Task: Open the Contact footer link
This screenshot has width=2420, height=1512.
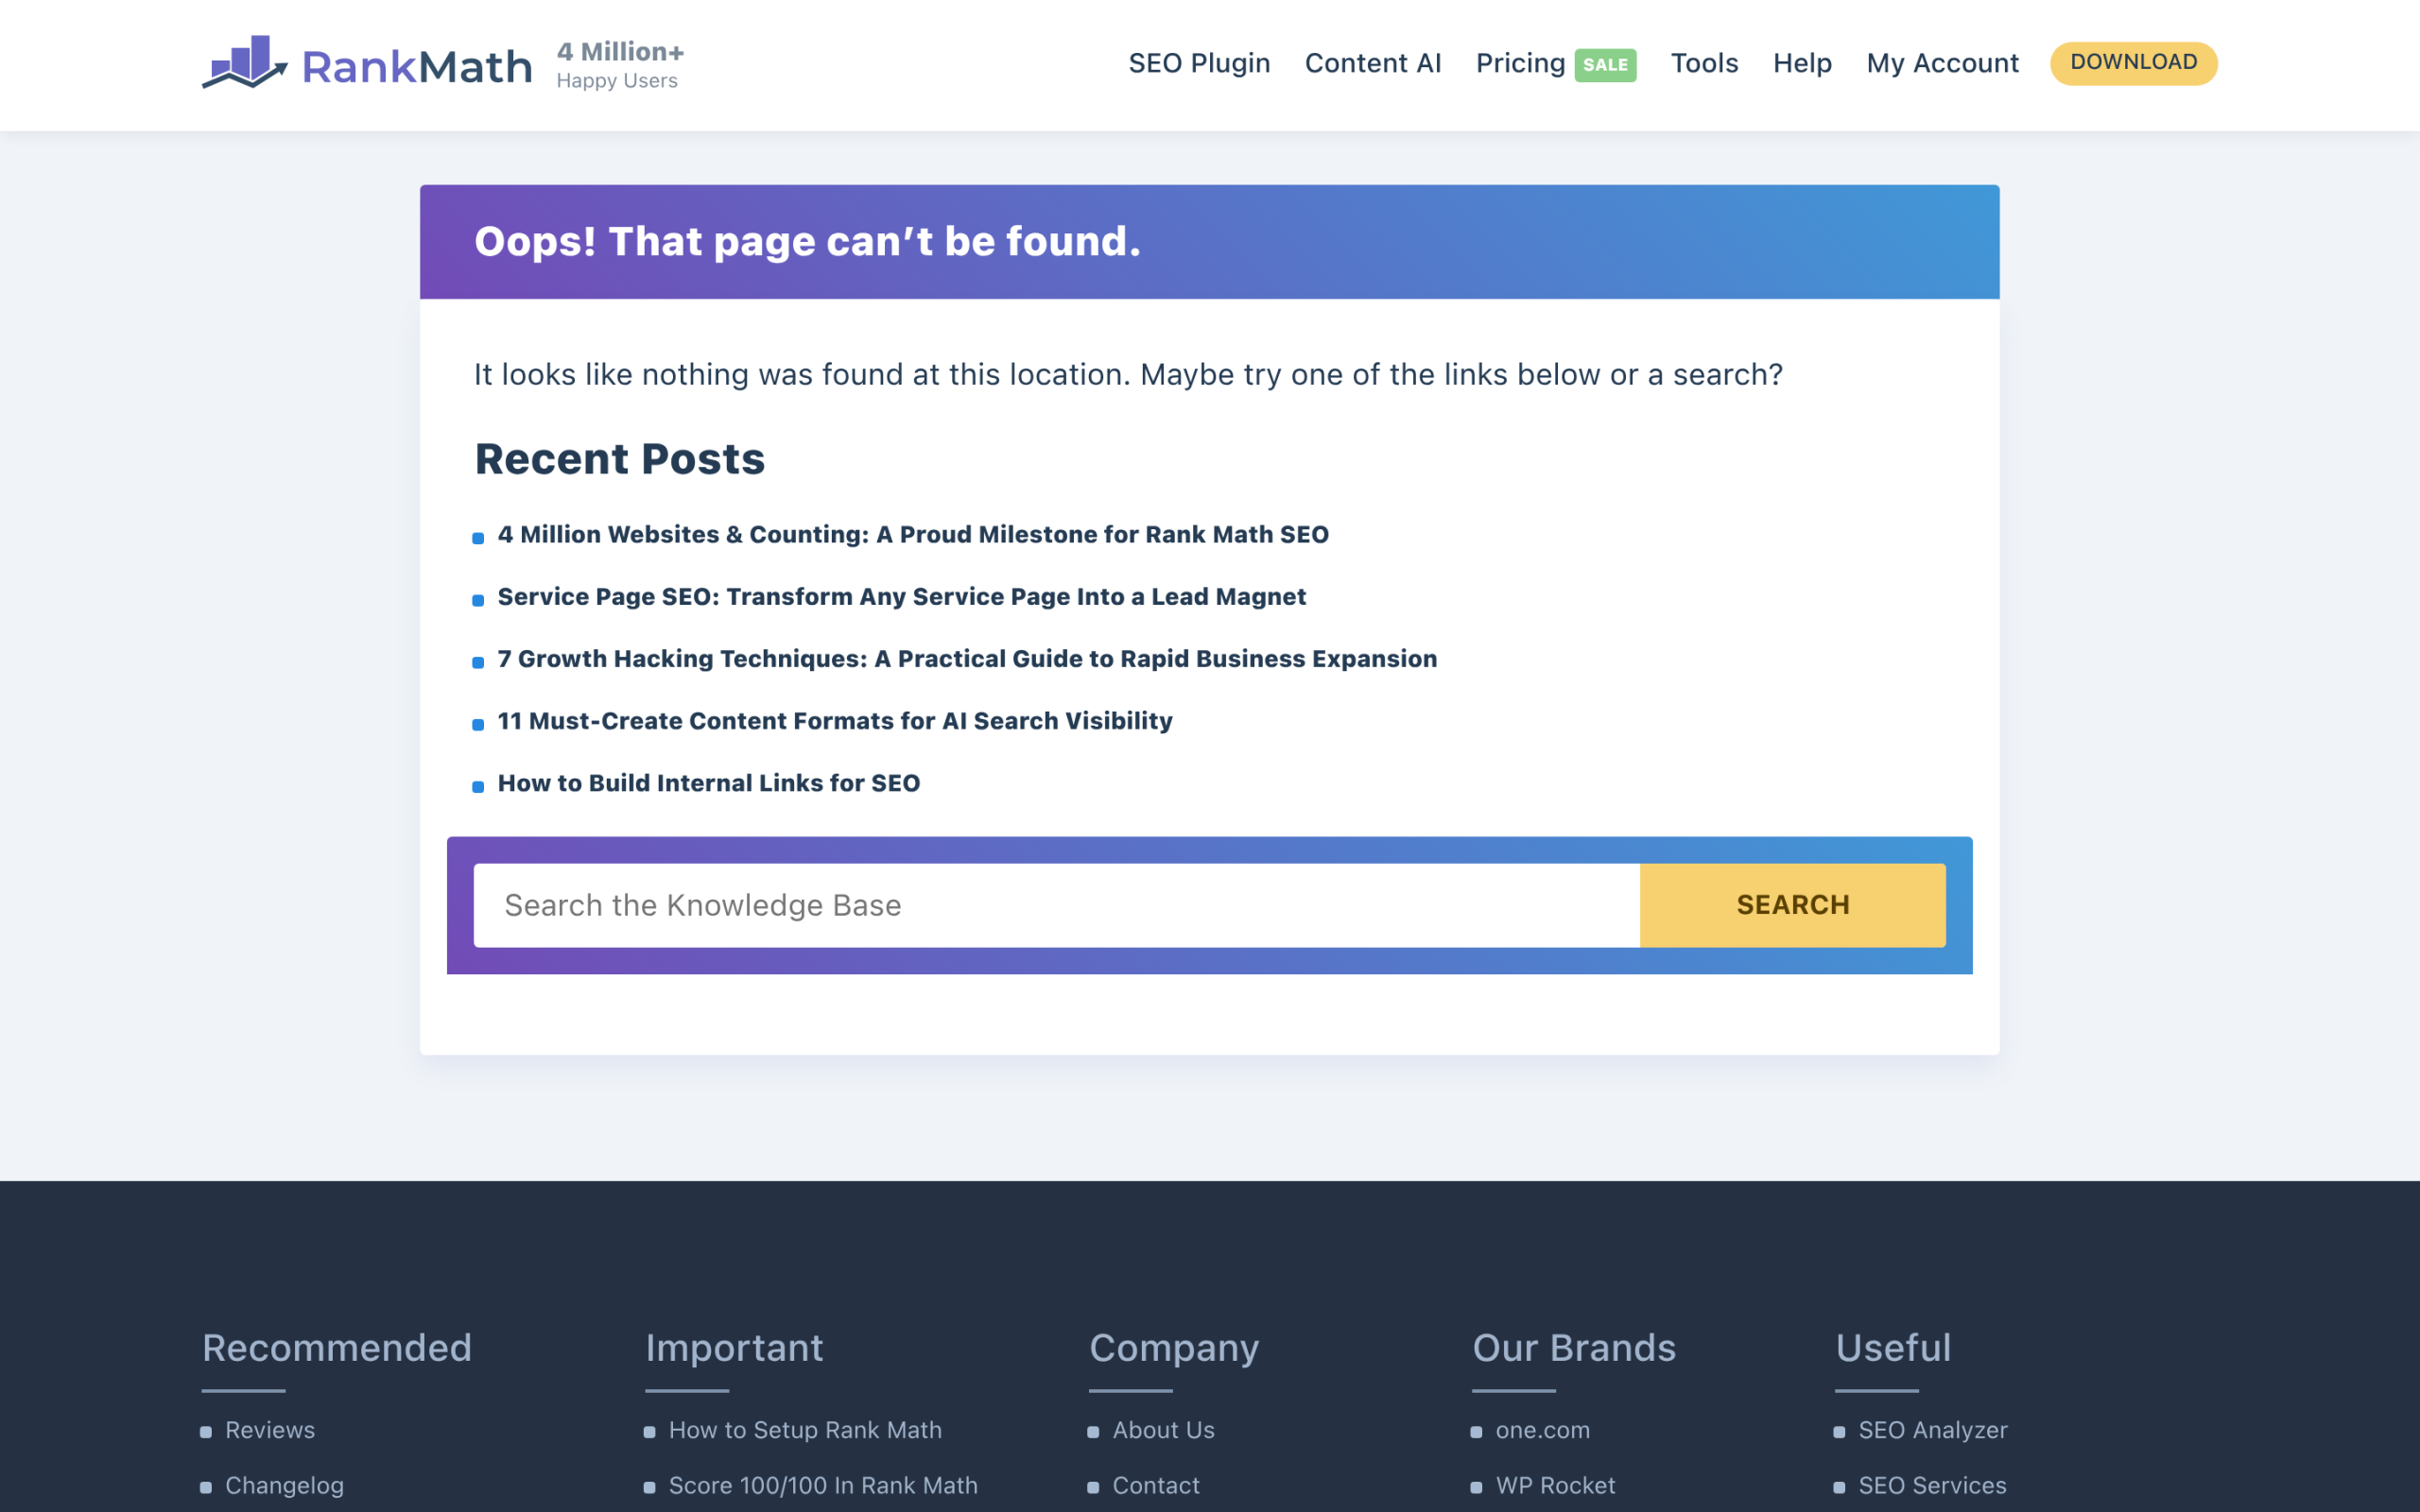Action: coord(1156,1486)
